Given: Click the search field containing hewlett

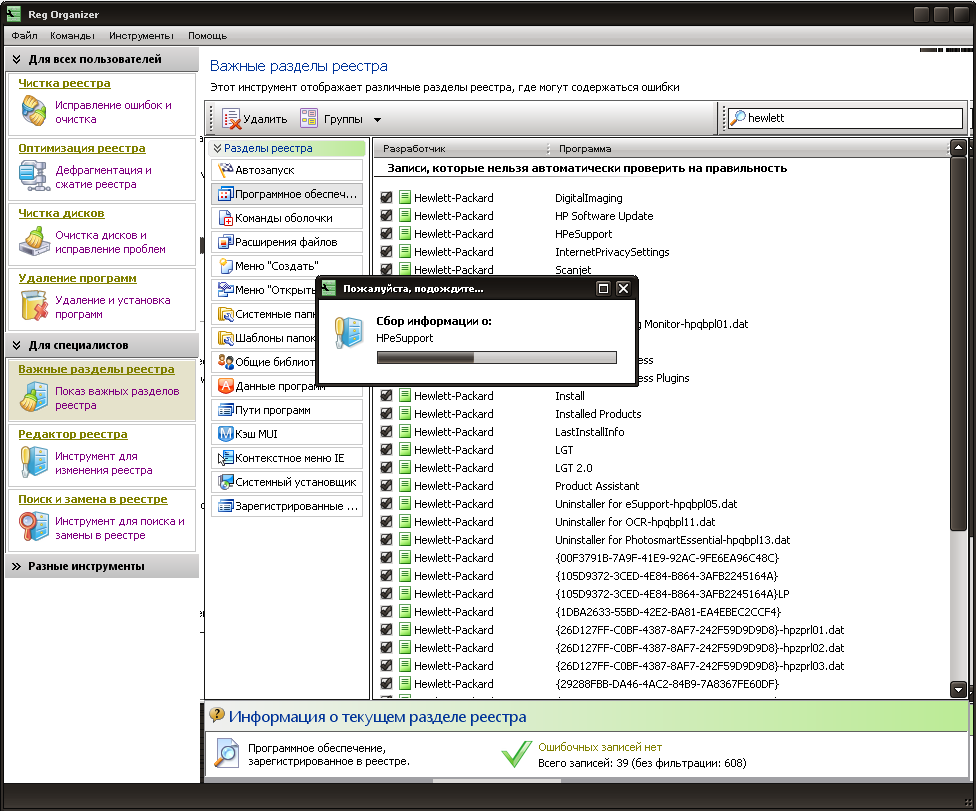Looking at the screenshot, I should tap(845, 118).
